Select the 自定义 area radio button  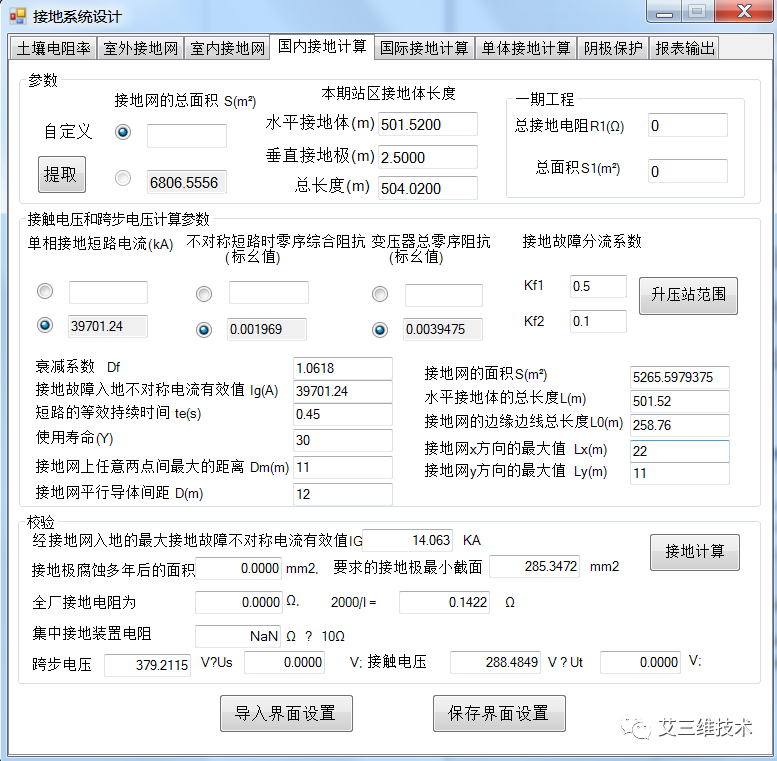[123, 132]
